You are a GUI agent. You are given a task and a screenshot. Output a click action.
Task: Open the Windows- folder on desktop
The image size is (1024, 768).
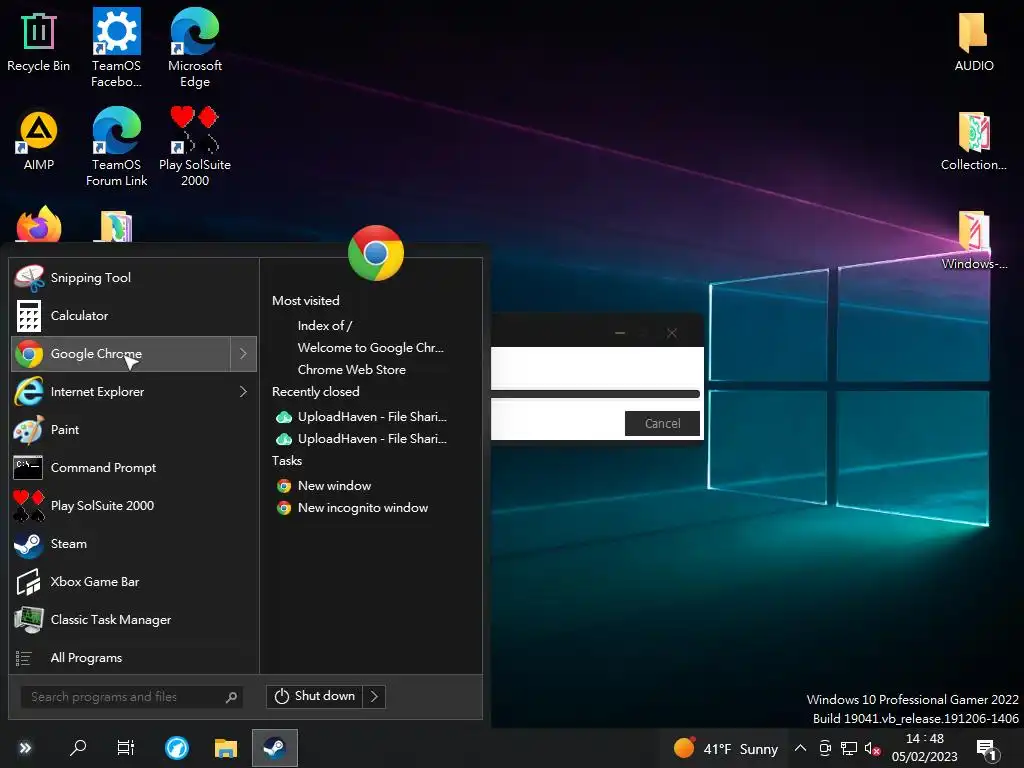(x=973, y=240)
